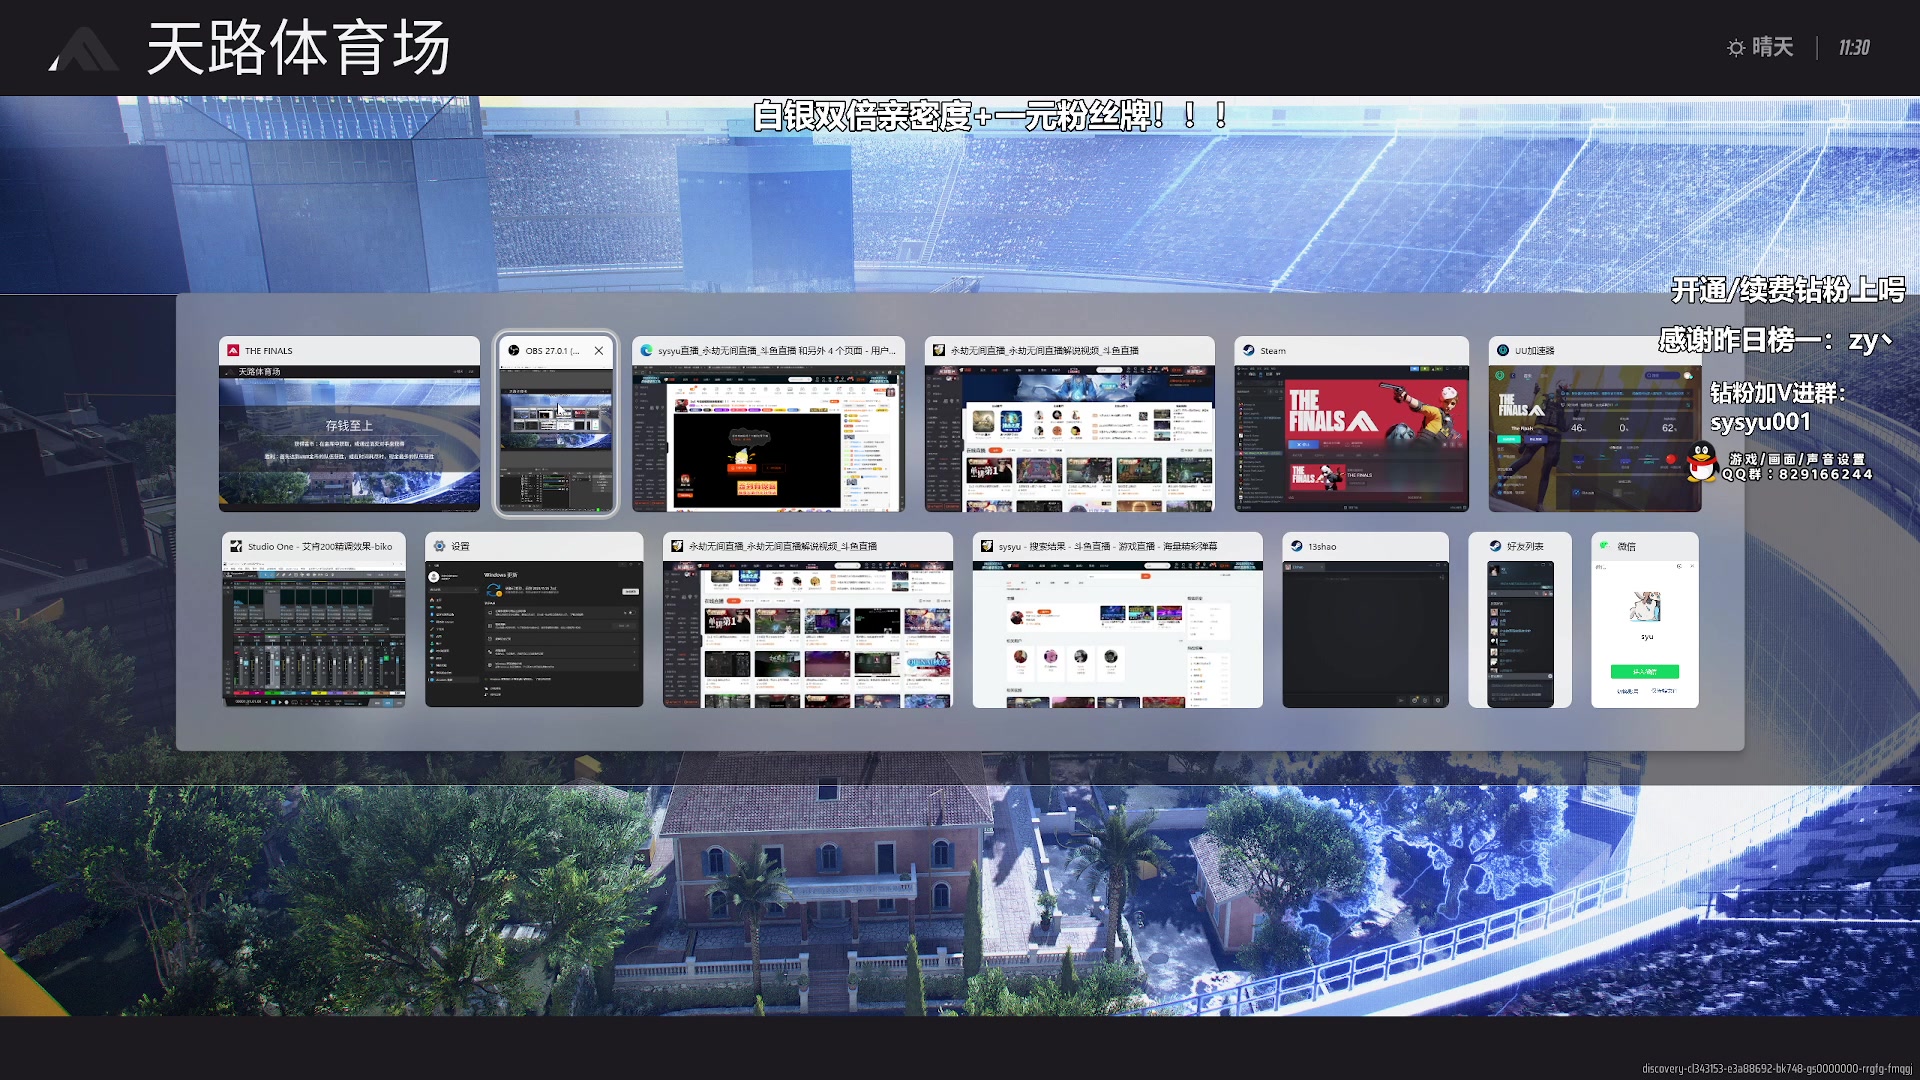Switch to Studio One mixer window preview
Image resolution: width=1920 pixels, height=1080 pixels.
tap(314, 634)
